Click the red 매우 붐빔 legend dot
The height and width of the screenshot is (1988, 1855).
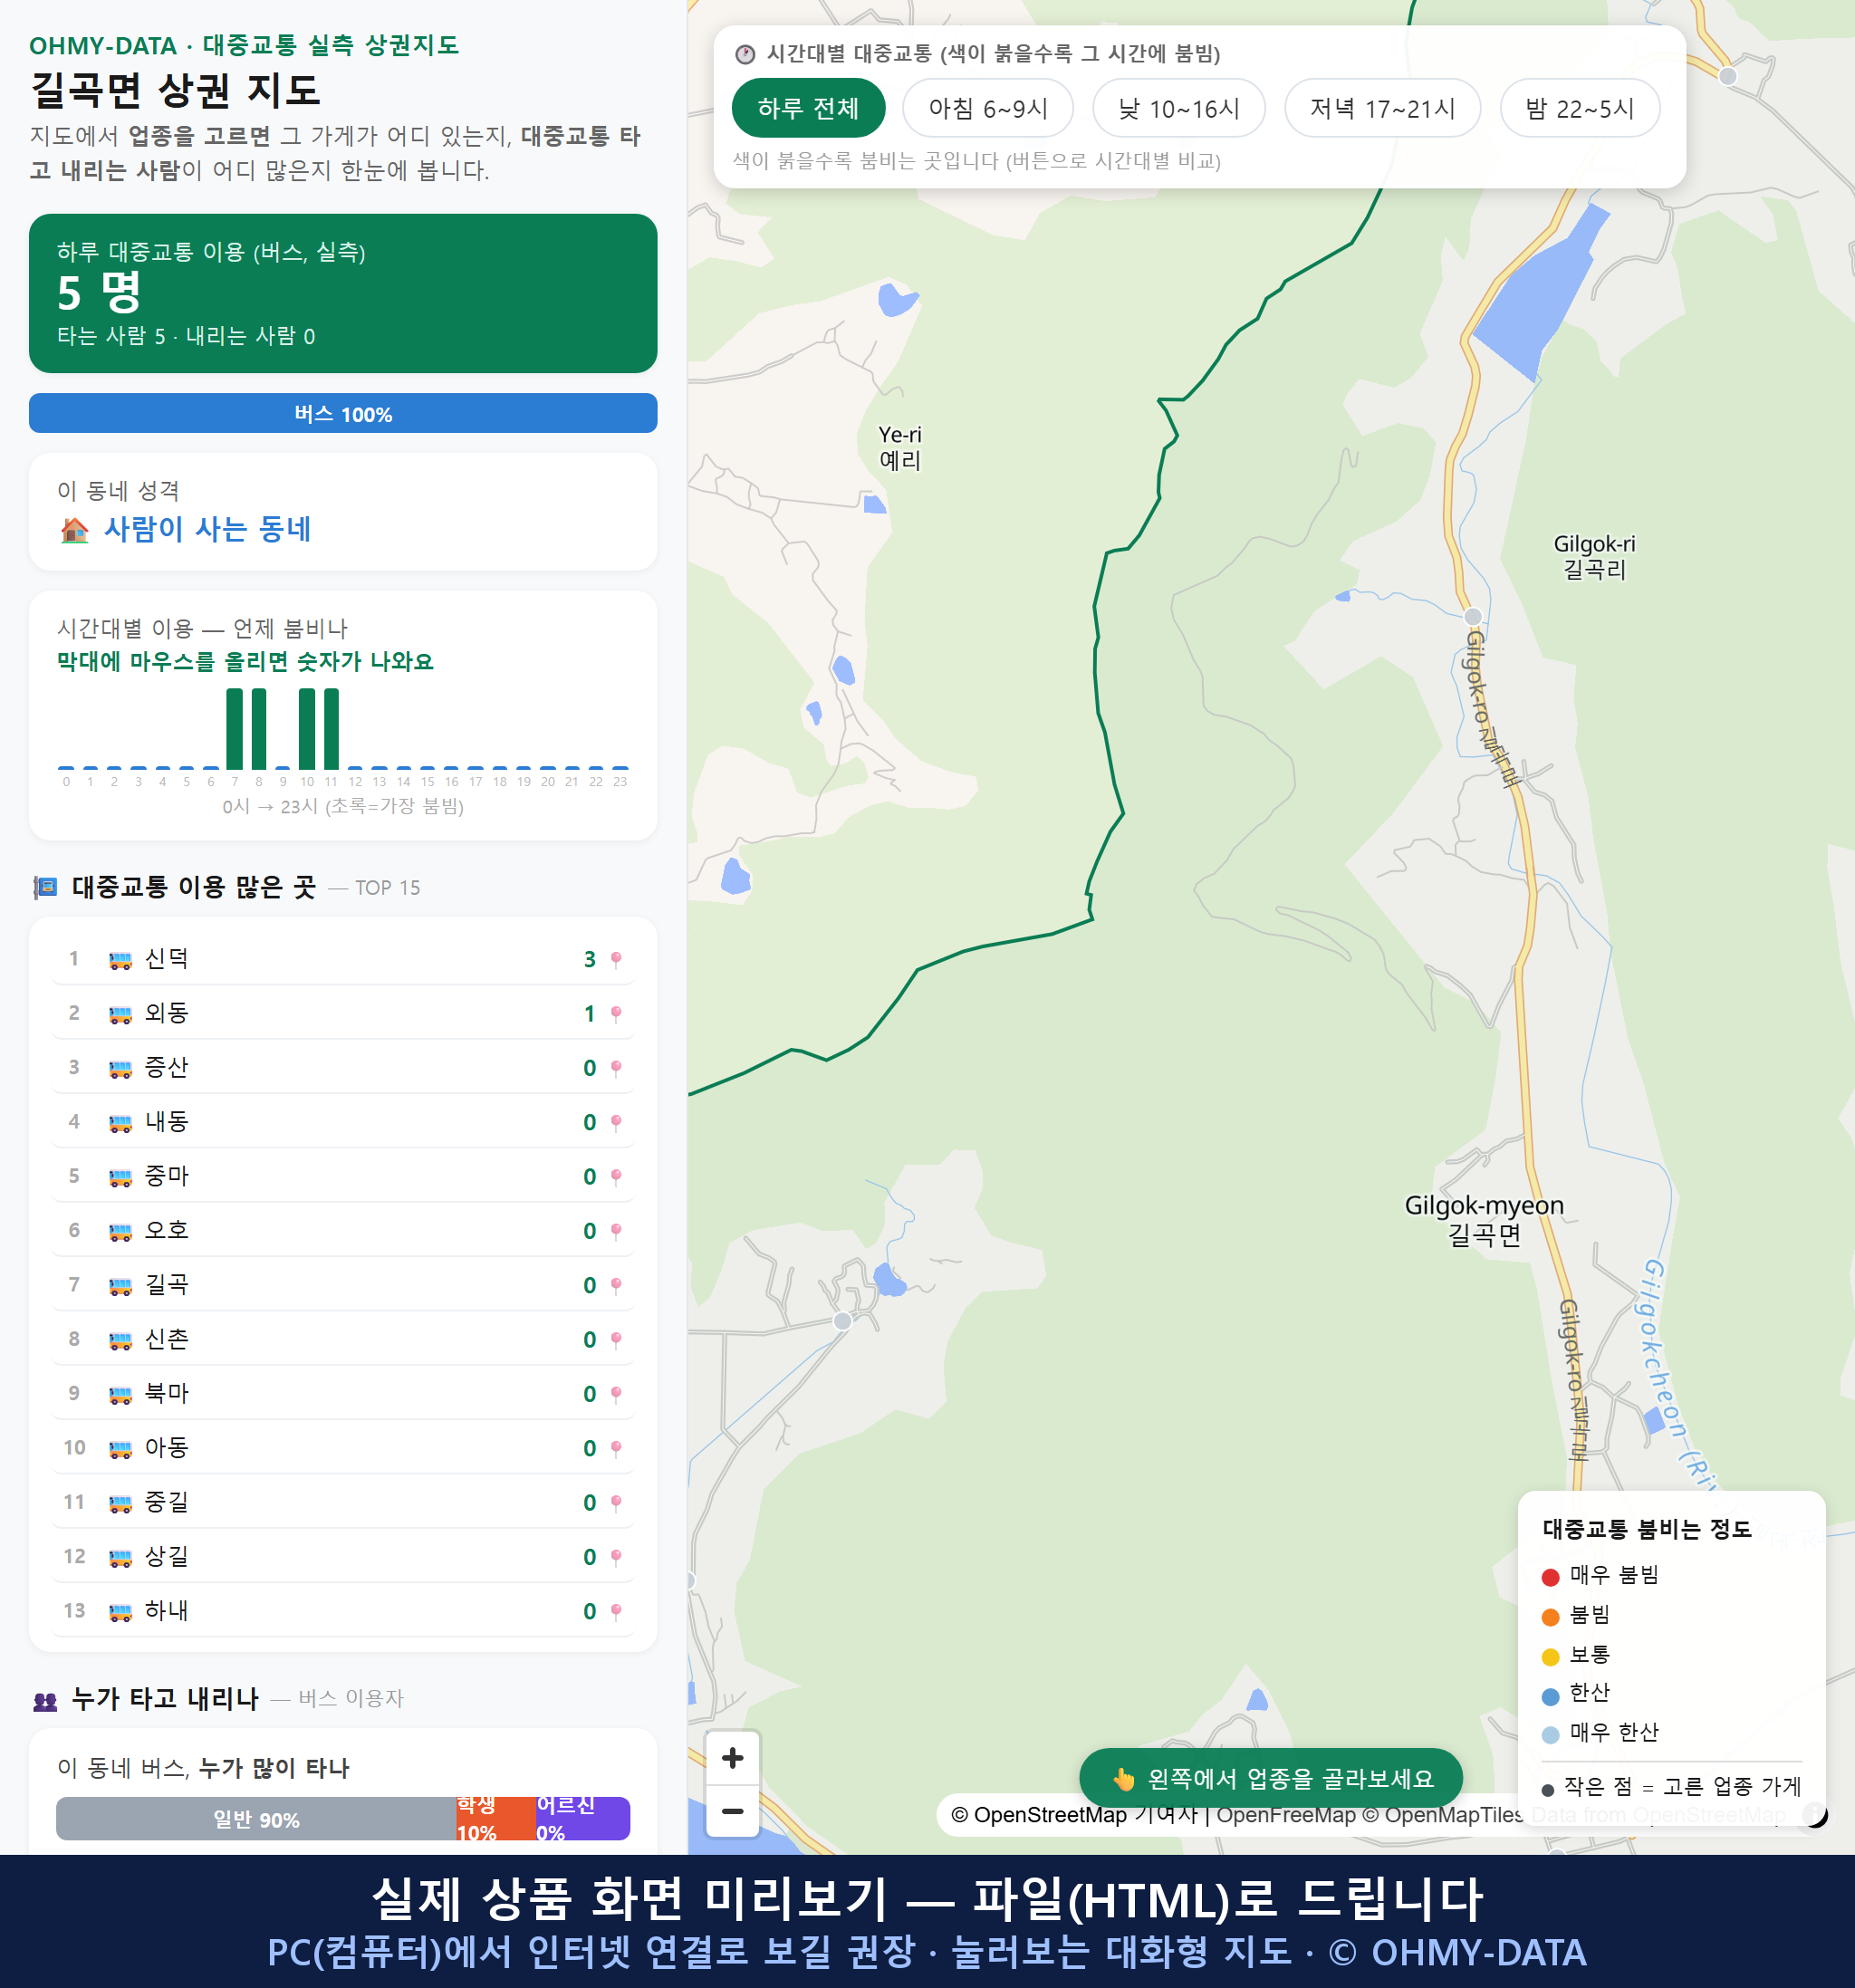[1550, 1577]
